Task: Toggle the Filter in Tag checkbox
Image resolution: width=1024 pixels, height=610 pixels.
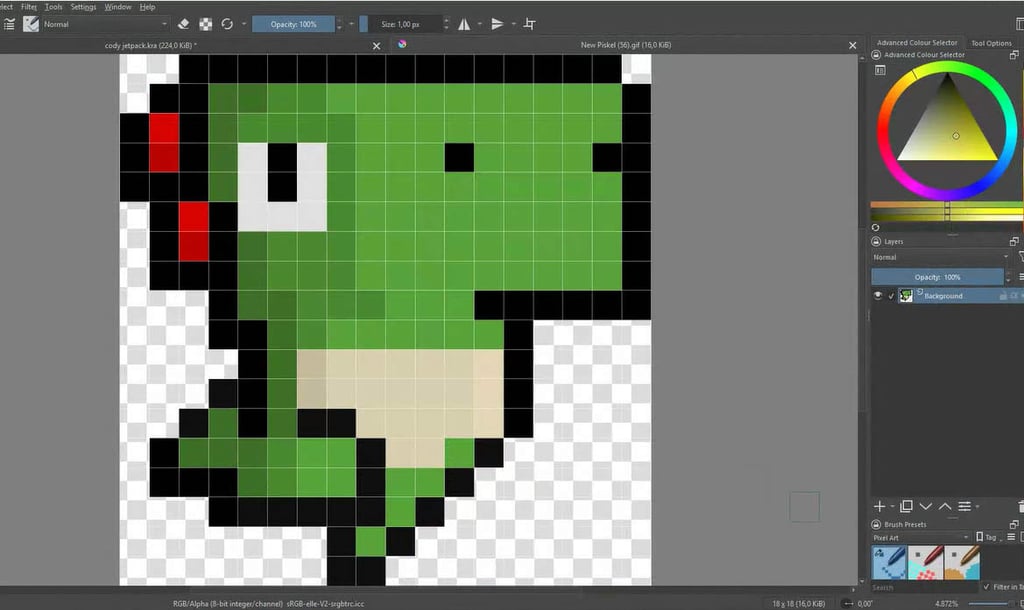Action: click(986, 587)
